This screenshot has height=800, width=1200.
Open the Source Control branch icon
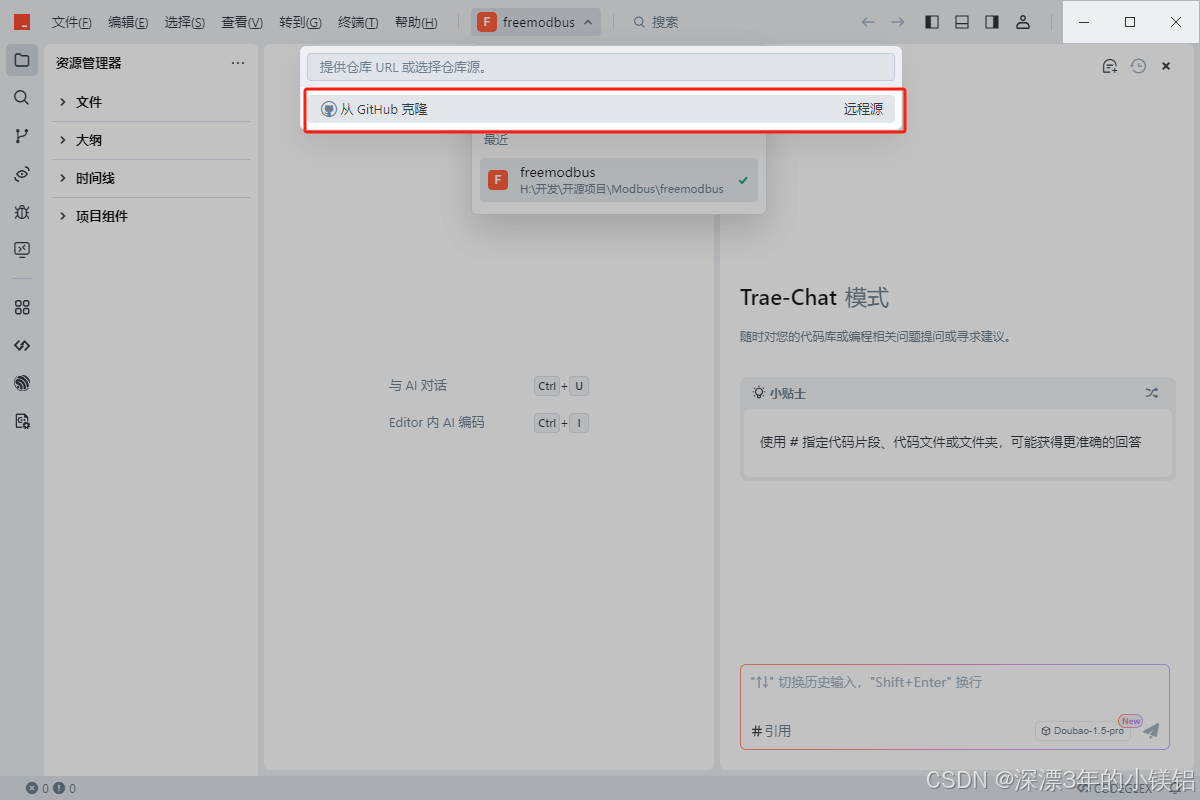pyautogui.click(x=22, y=136)
